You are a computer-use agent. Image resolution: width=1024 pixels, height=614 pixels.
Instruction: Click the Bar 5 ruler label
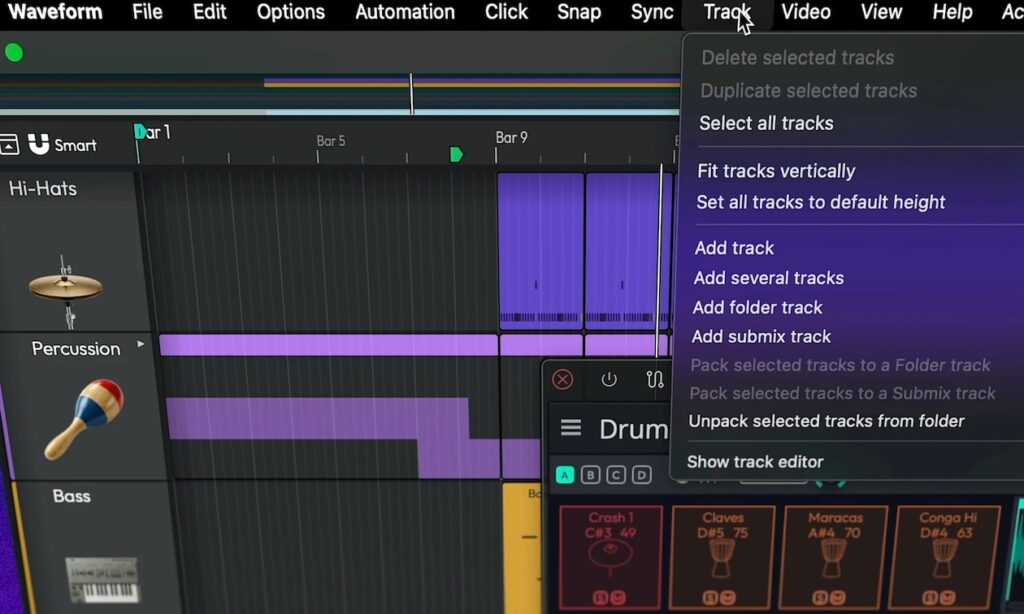[x=330, y=141]
